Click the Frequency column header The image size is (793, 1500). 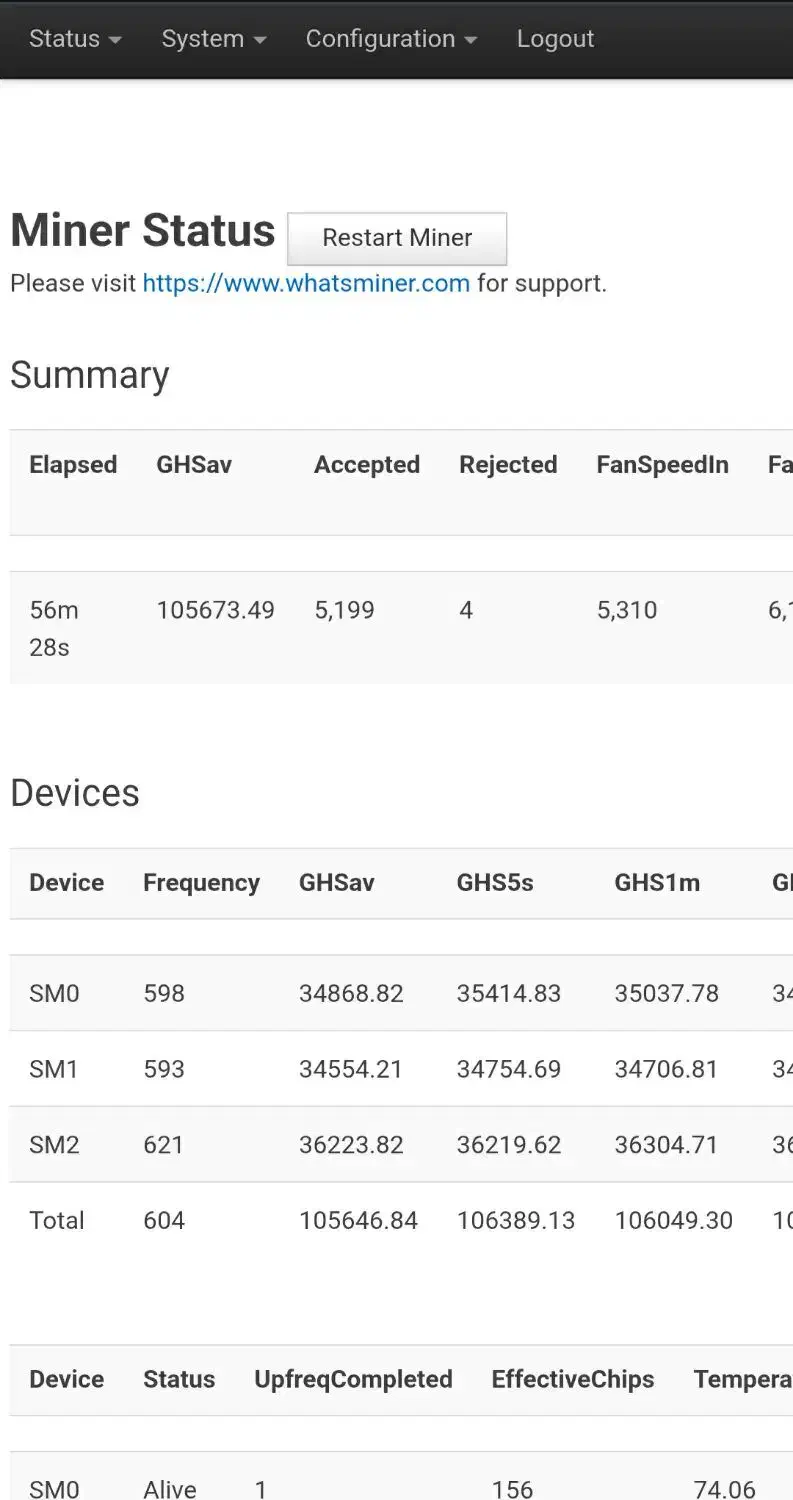201,883
